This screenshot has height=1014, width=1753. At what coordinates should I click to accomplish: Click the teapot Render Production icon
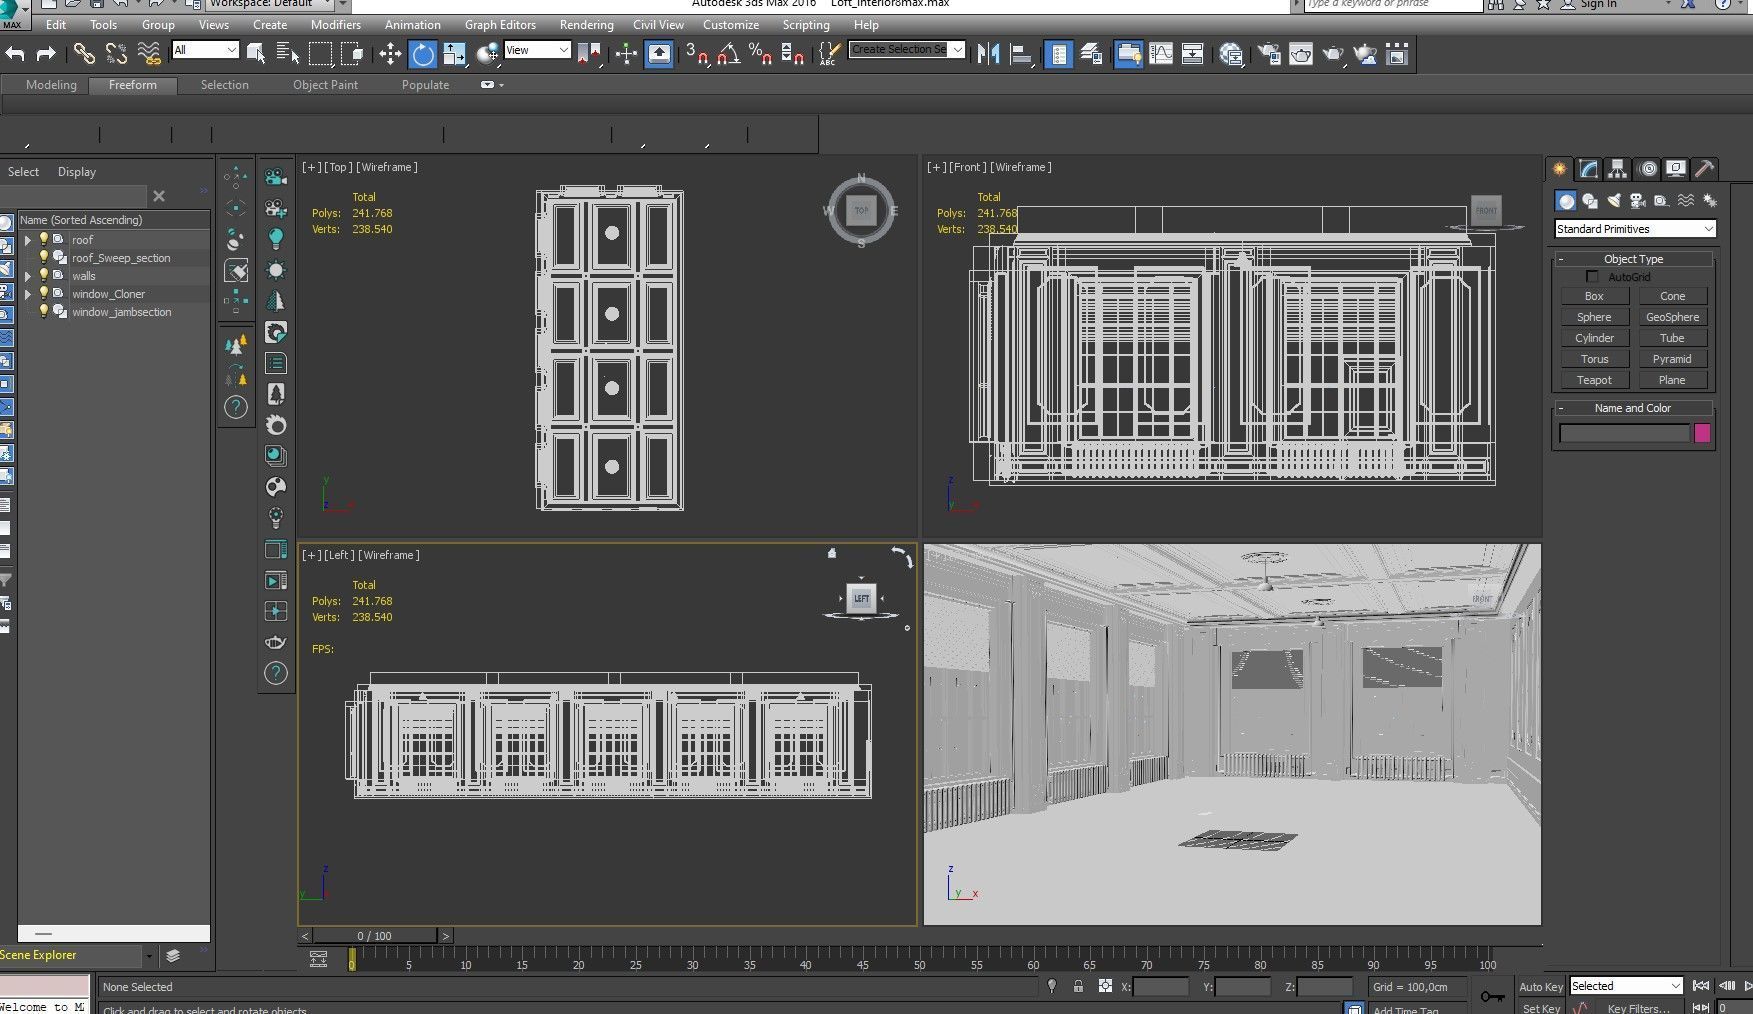[1333, 54]
